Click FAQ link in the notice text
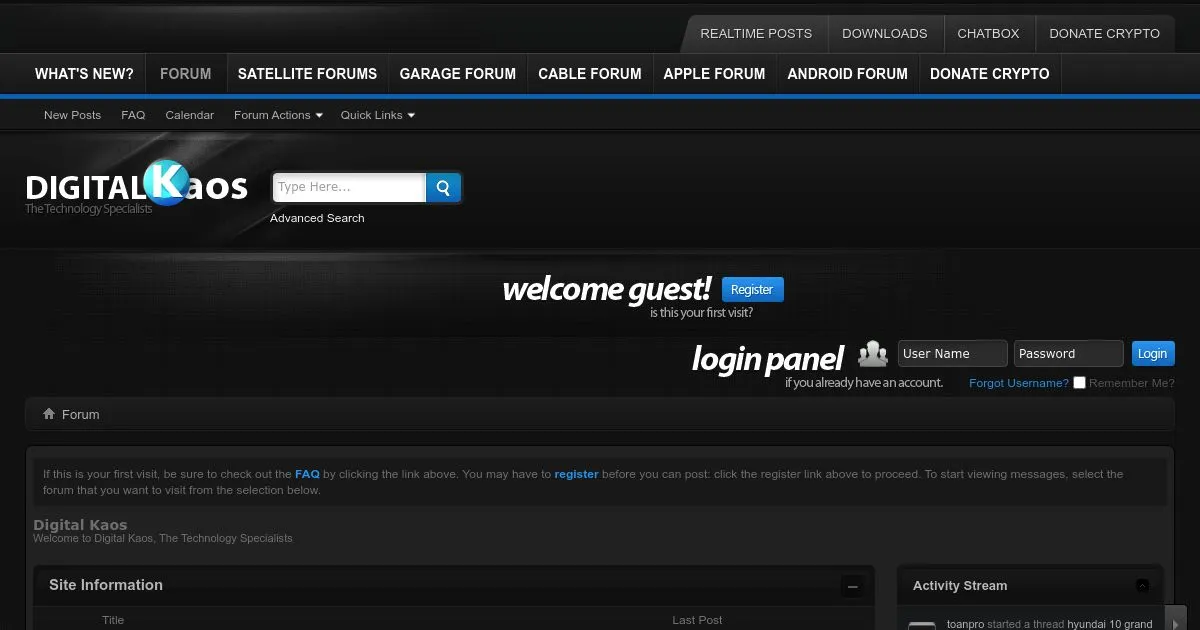Screen dimensions: 1200x630 [x=307, y=474]
